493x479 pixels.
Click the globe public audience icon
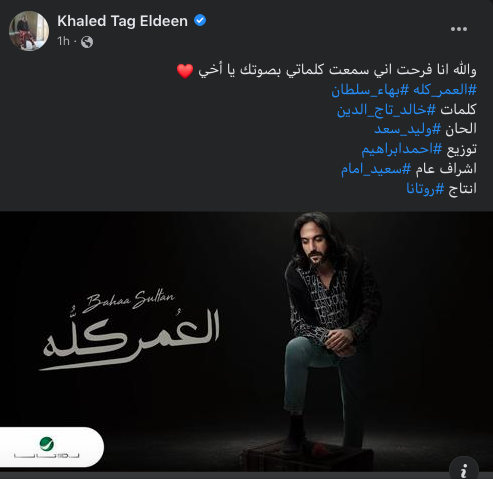point(87,42)
